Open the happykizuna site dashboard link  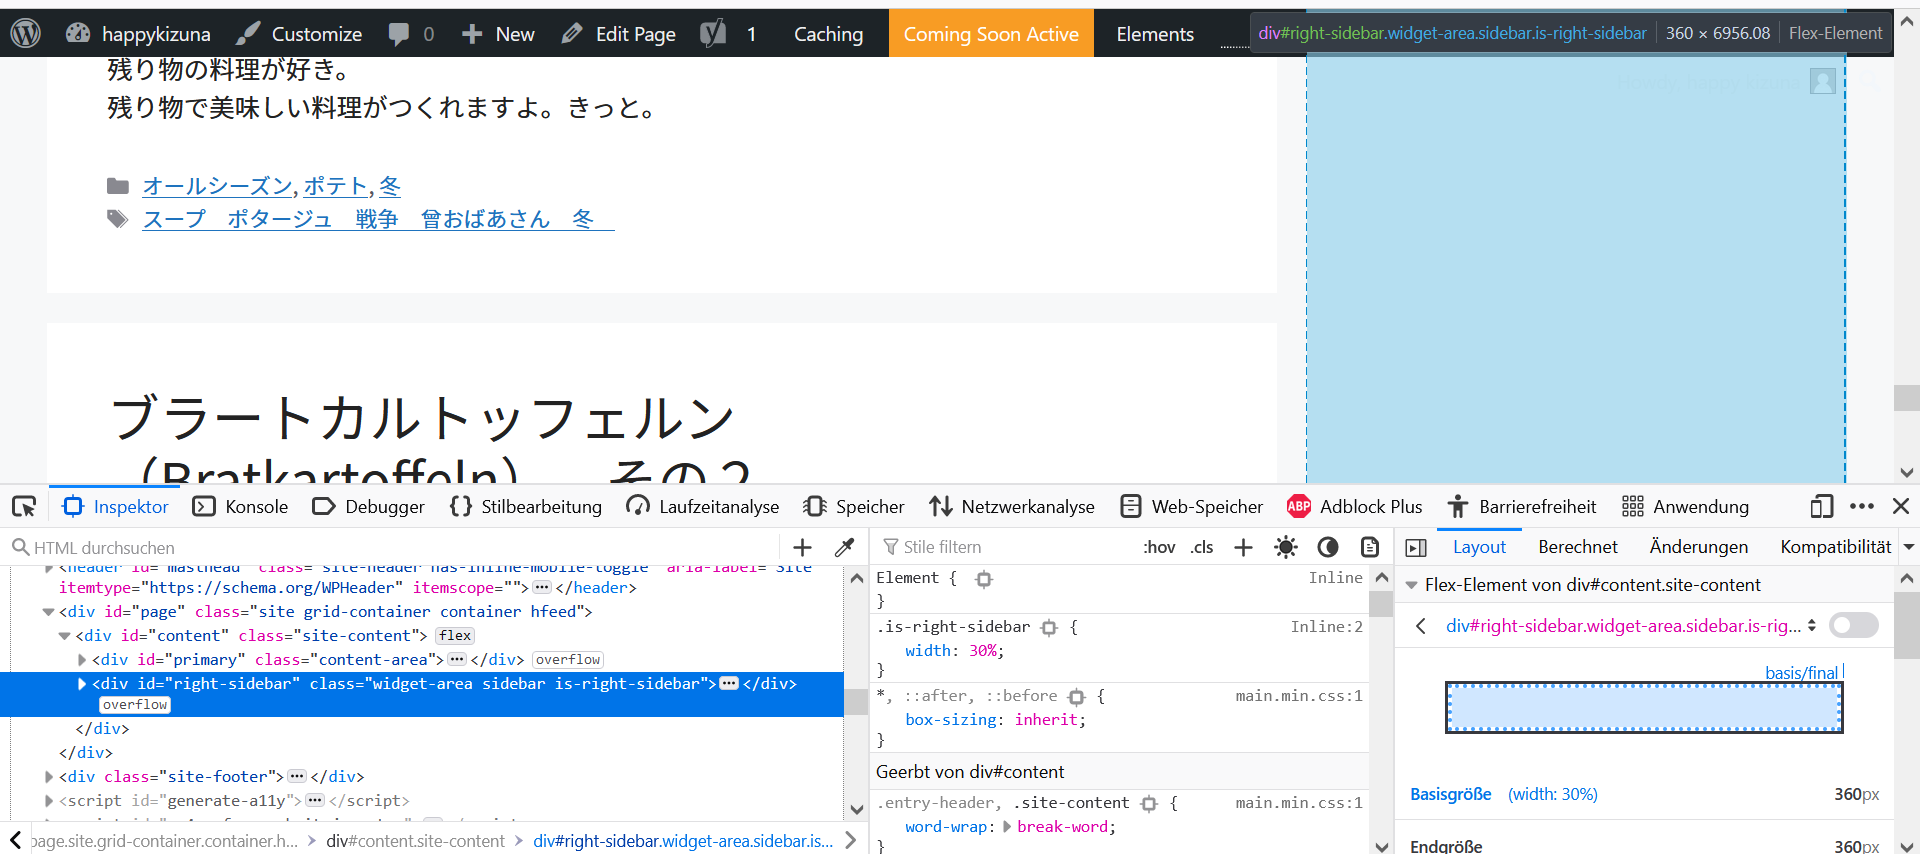138,33
